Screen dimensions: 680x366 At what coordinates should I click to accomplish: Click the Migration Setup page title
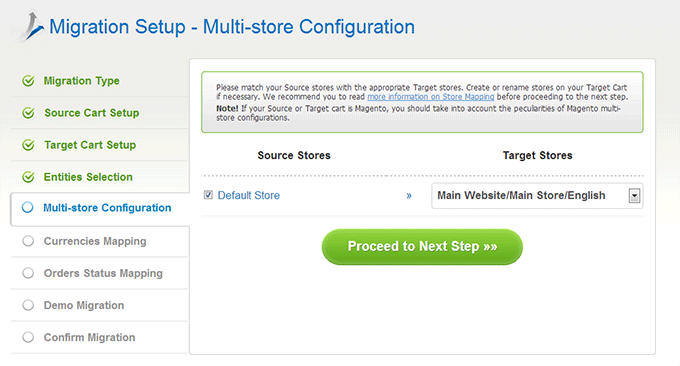(x=232, y=27)
